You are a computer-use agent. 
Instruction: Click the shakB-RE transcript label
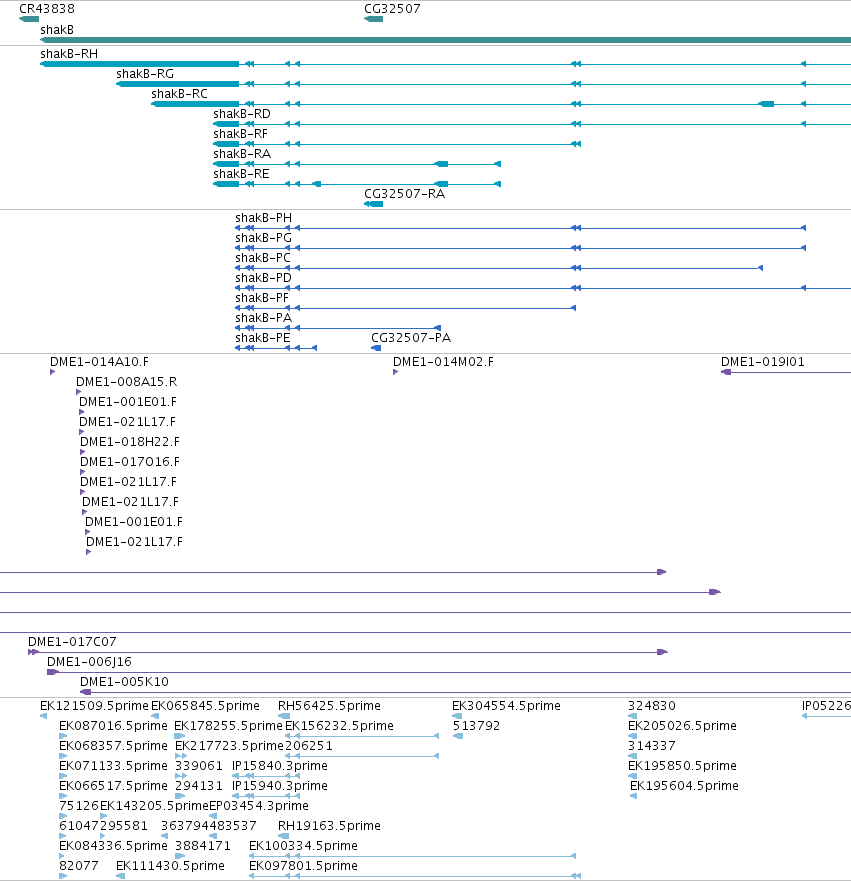click(x=241, y=174)
